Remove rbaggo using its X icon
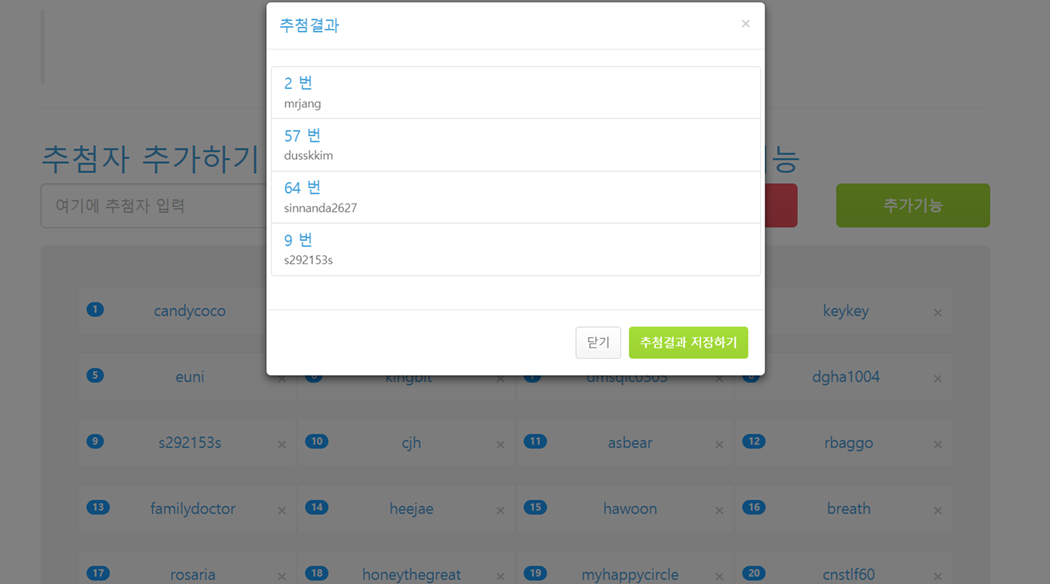This screenshot has width=1050, height=584. [938, 445]
